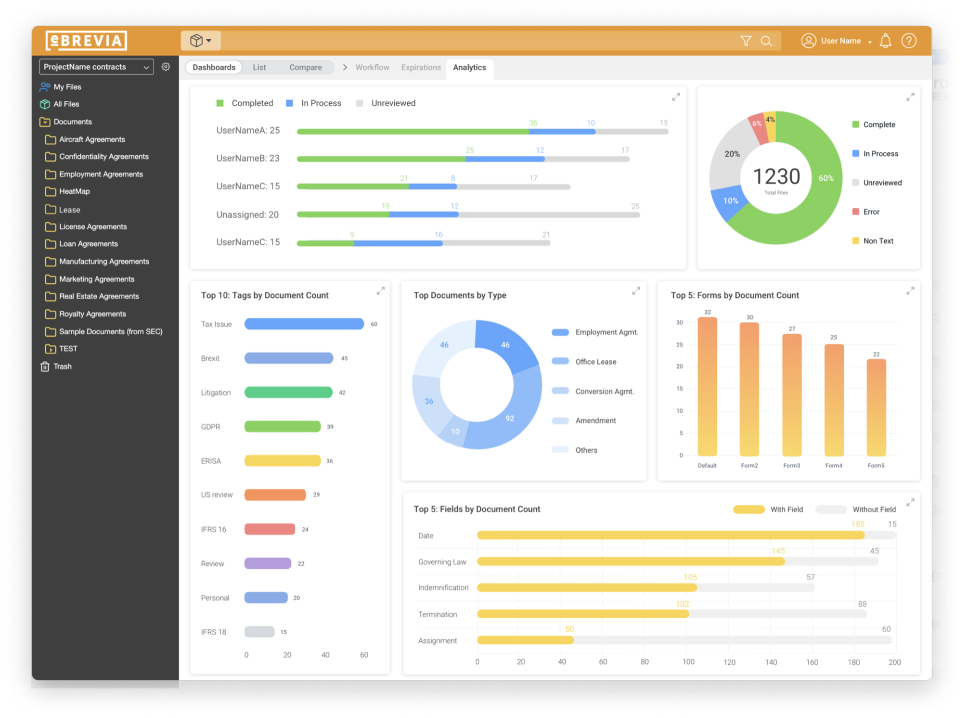Expand the TEST folder

click(50, 349)
